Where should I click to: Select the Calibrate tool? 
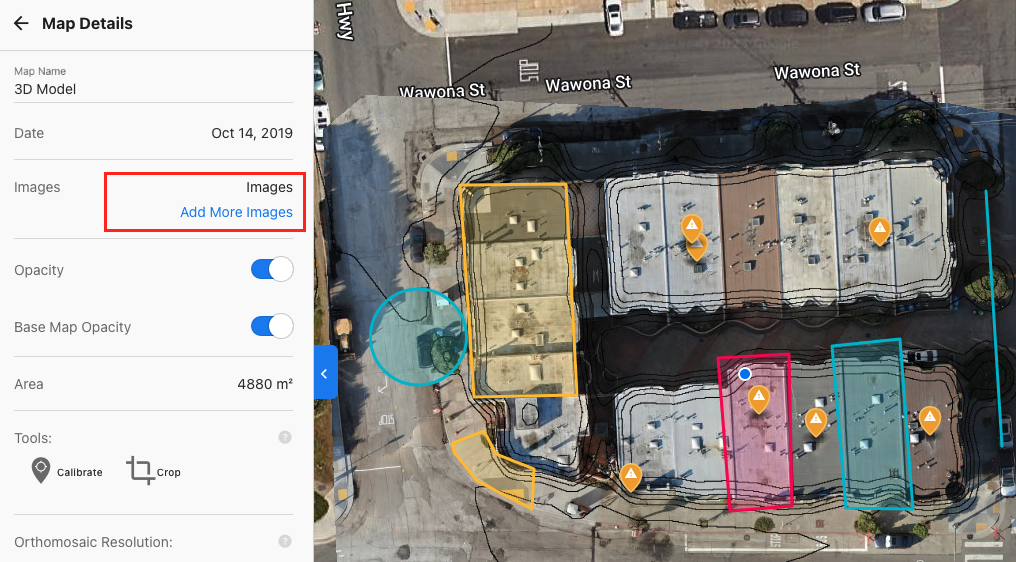[67, 471]
